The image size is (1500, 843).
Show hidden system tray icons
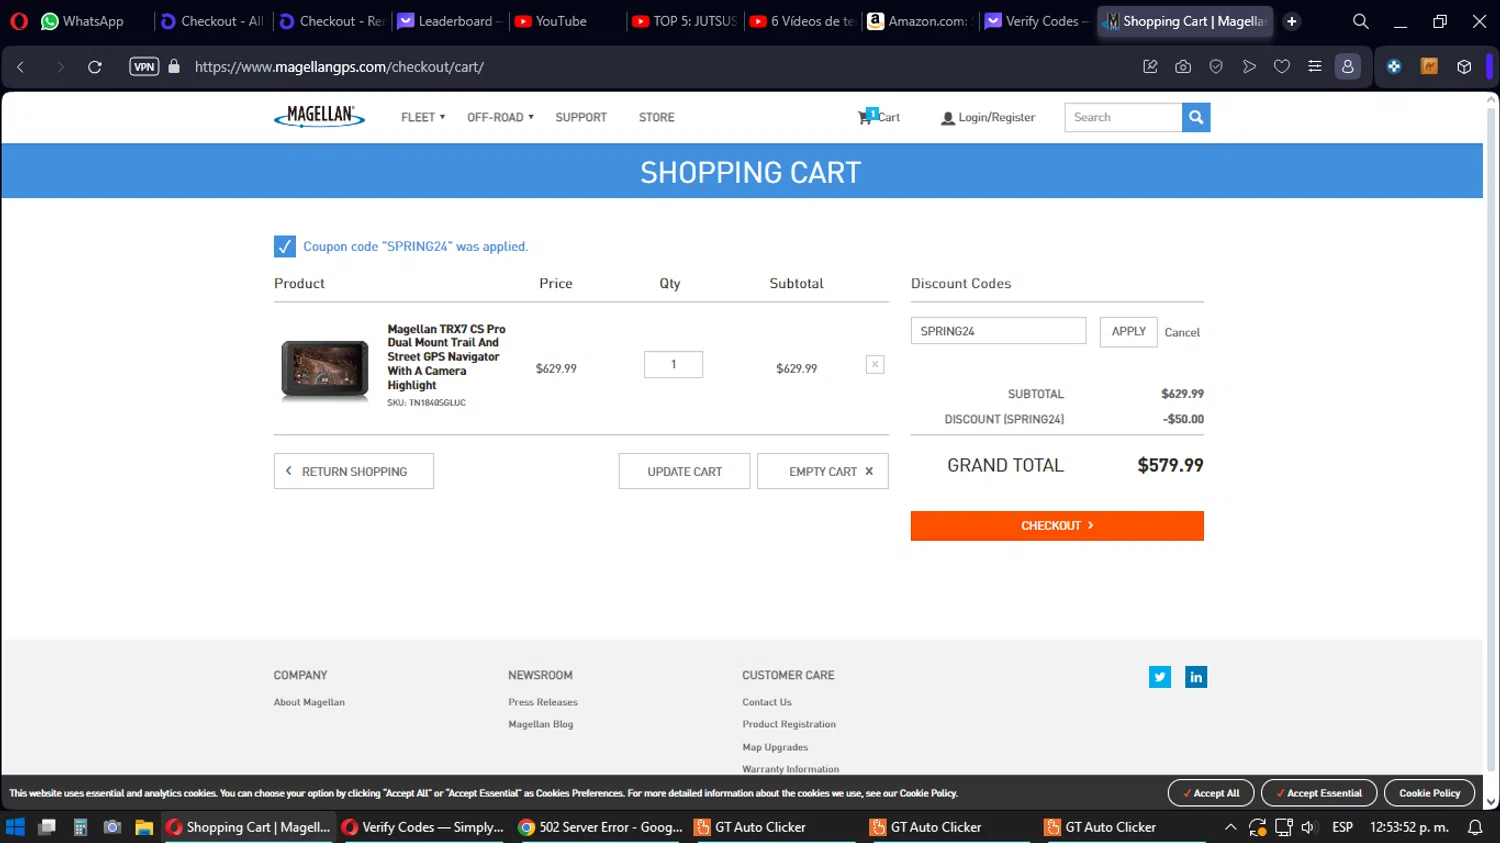[x=1231, y=827]
